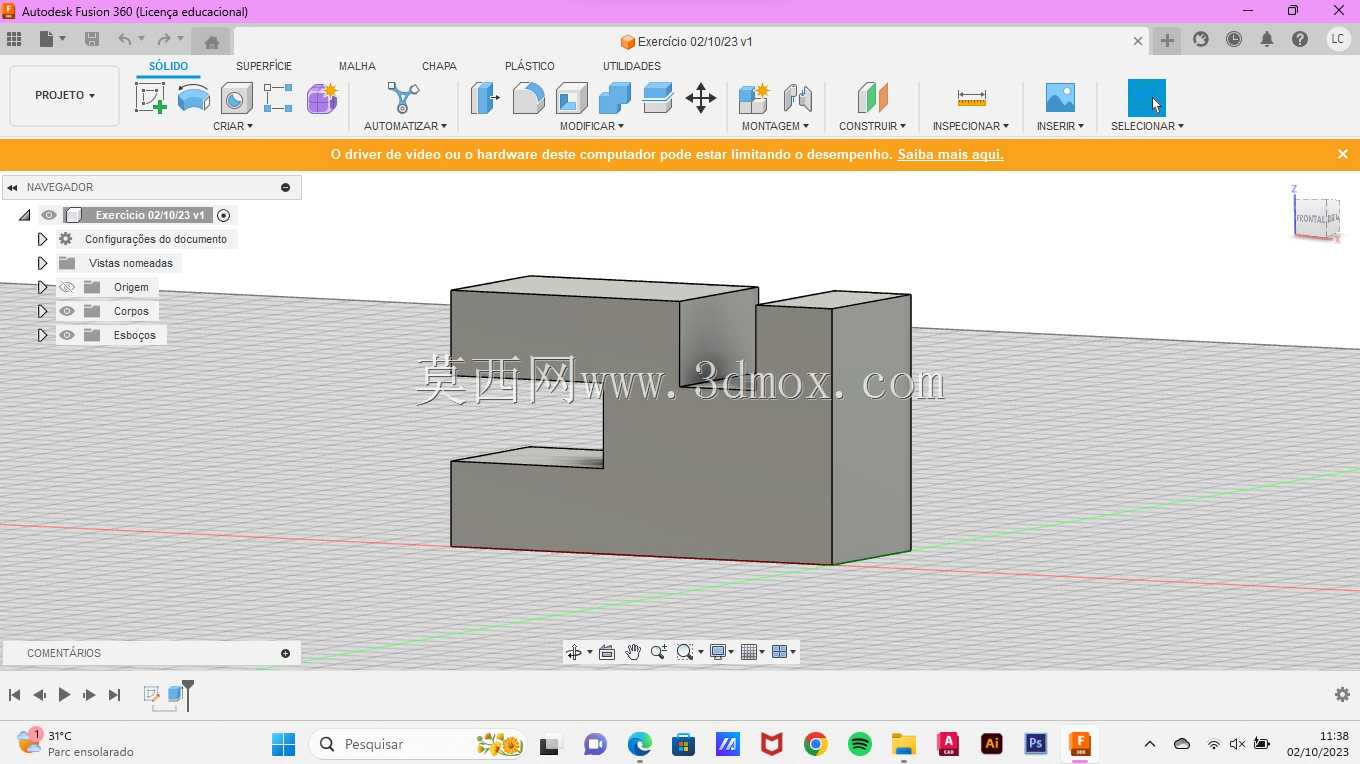Hide the Esboços folder
The width and height of the screenshot is (1360, 764).
[x=67, y=335]
